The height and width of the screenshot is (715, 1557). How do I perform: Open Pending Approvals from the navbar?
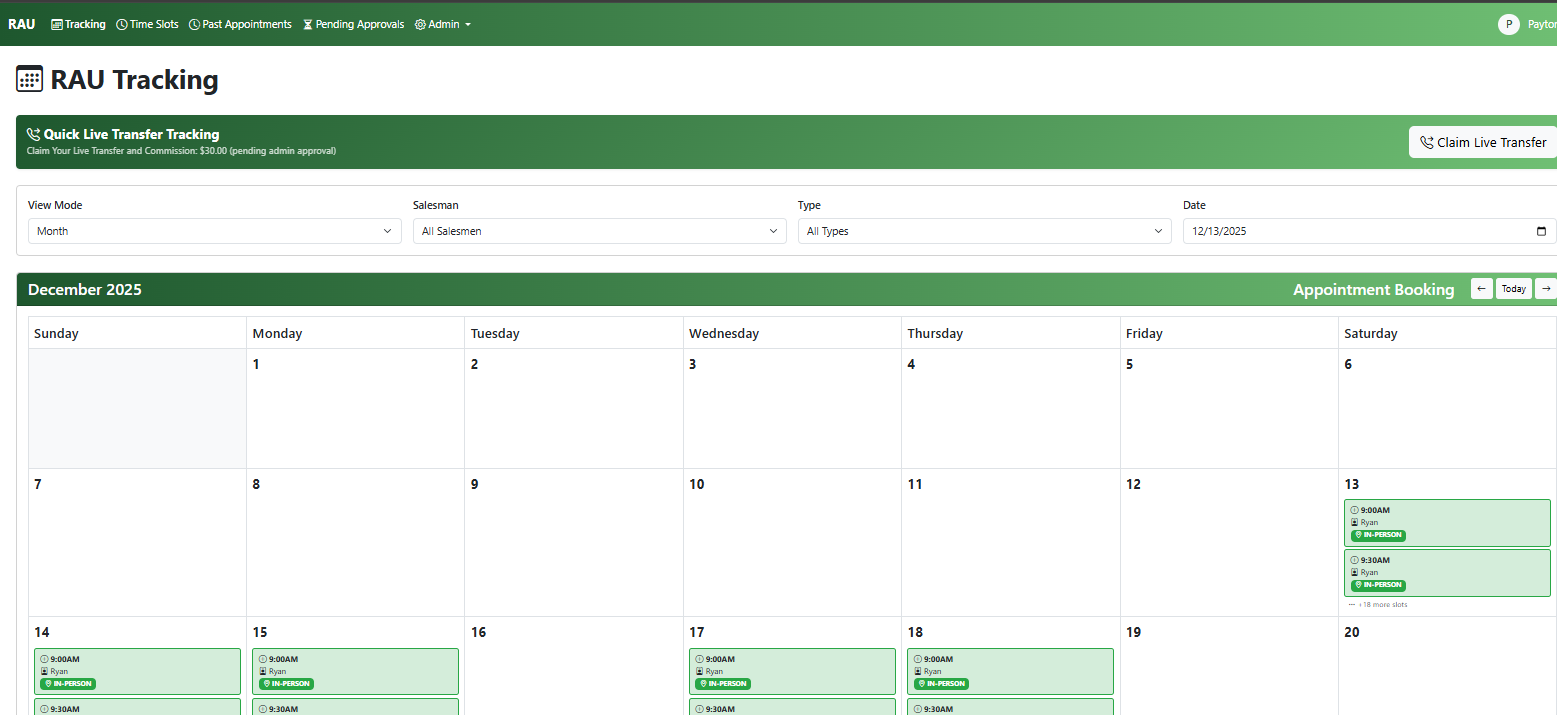click(x=353, y=24)
